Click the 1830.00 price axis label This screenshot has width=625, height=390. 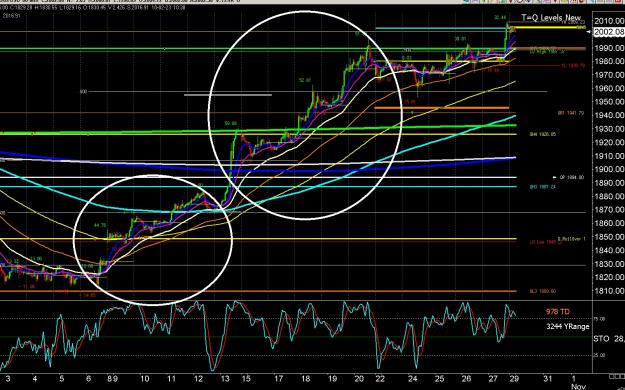pyautogui.click(x=609, y=264)
